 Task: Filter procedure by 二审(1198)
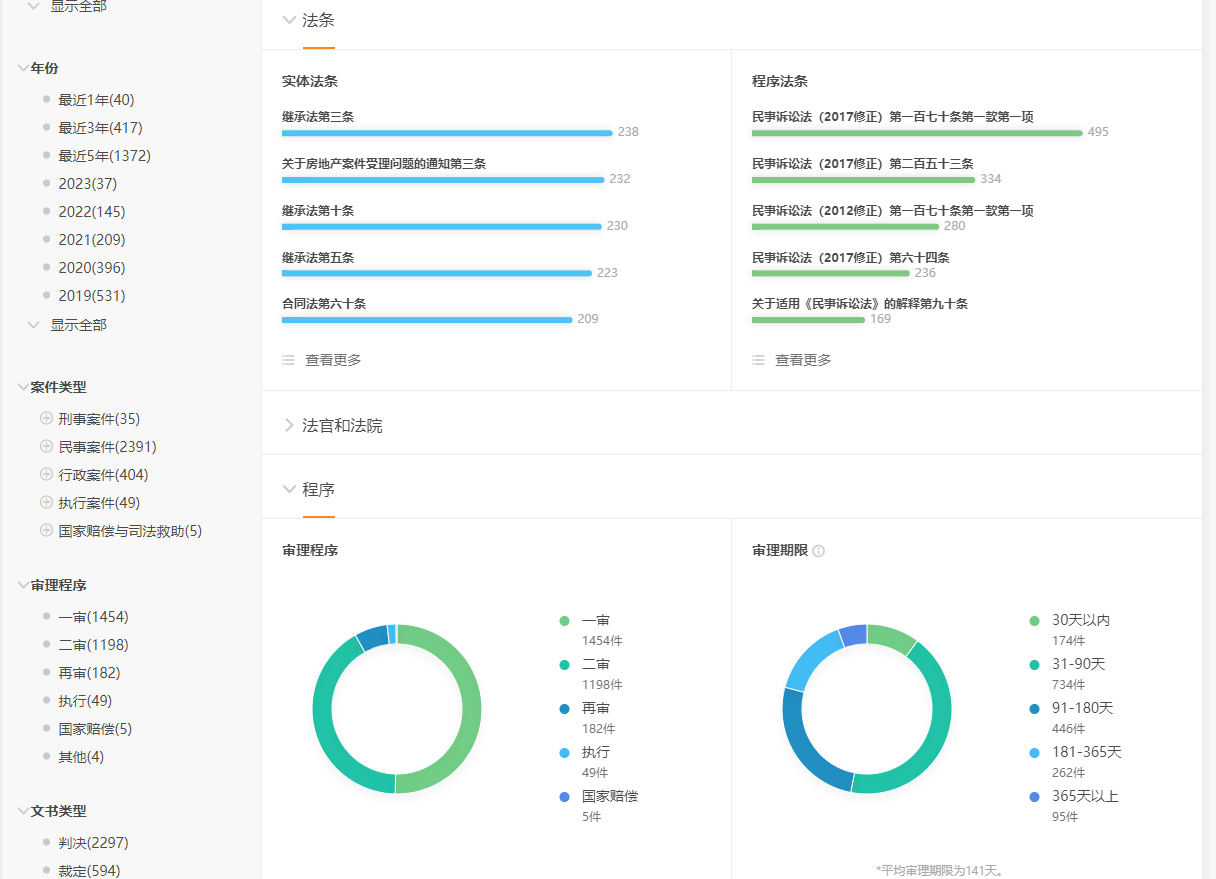[93, 645]
